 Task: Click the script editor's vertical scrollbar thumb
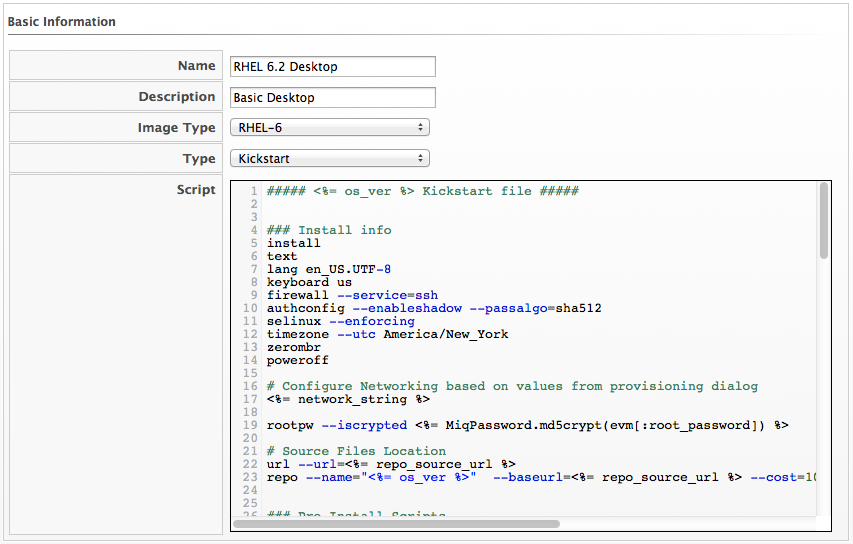tap(823, 220)
